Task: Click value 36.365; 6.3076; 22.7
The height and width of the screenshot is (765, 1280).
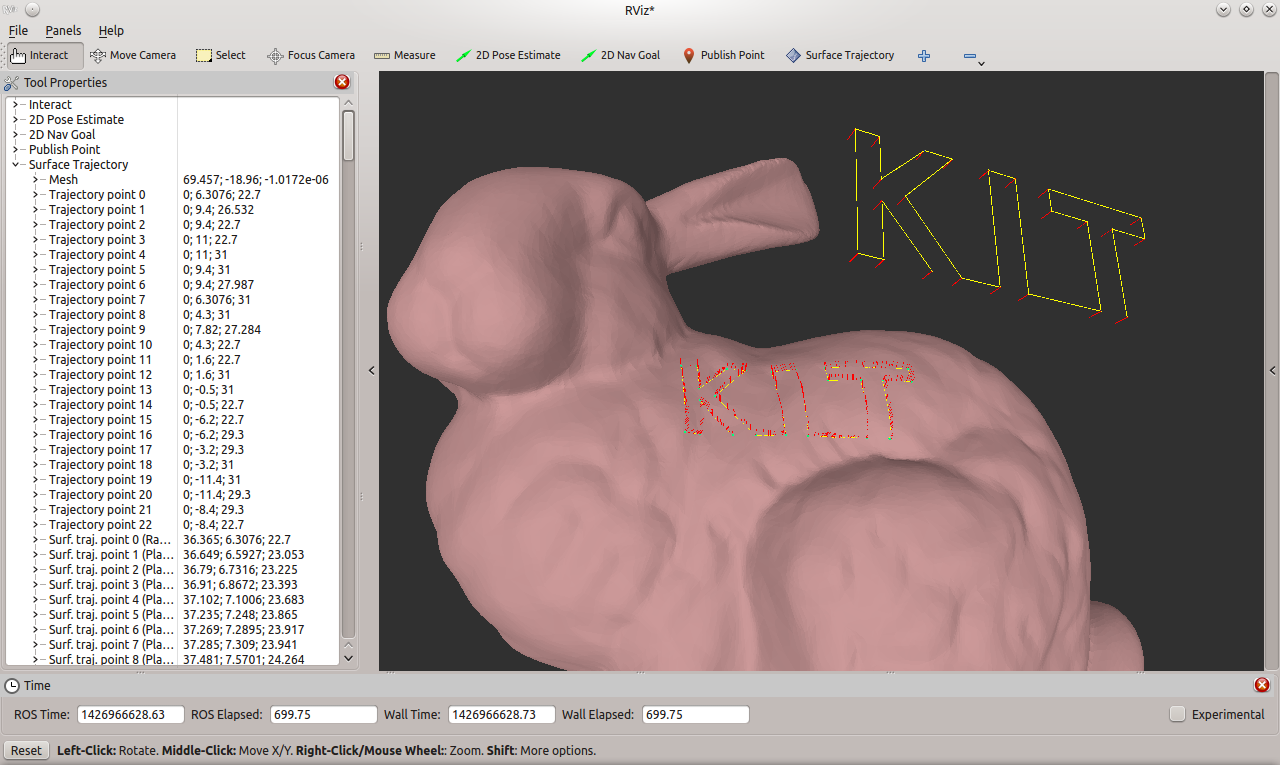Action: (237, 540)
